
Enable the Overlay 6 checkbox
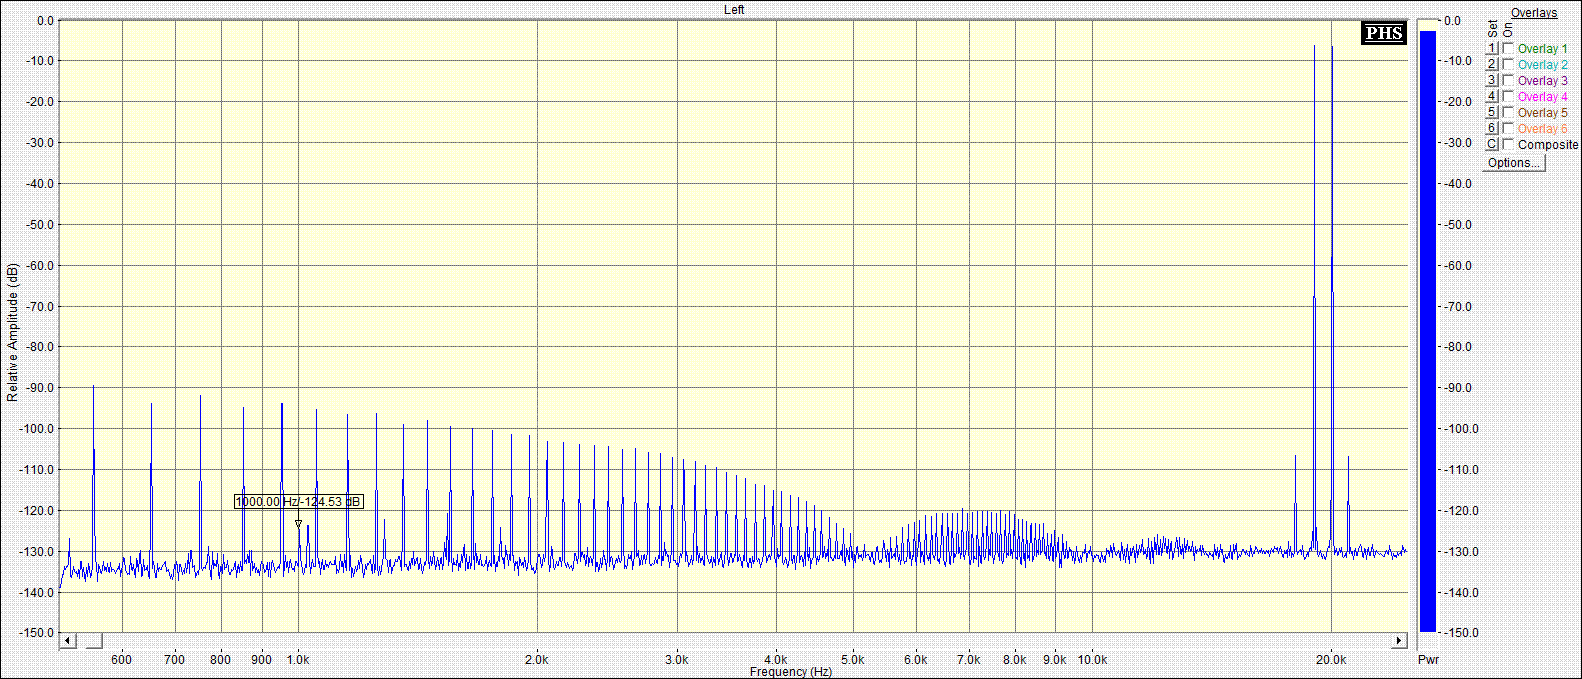1508,128
